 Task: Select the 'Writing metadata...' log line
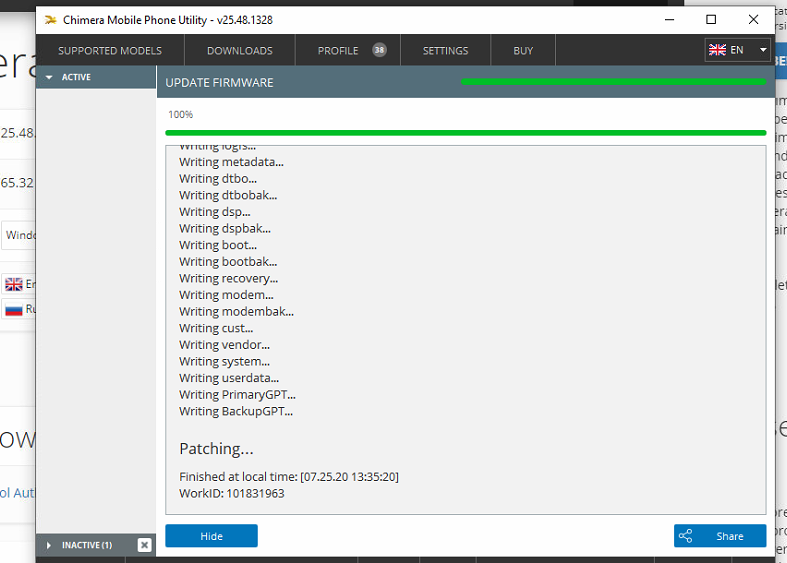[x=231, y=162]
